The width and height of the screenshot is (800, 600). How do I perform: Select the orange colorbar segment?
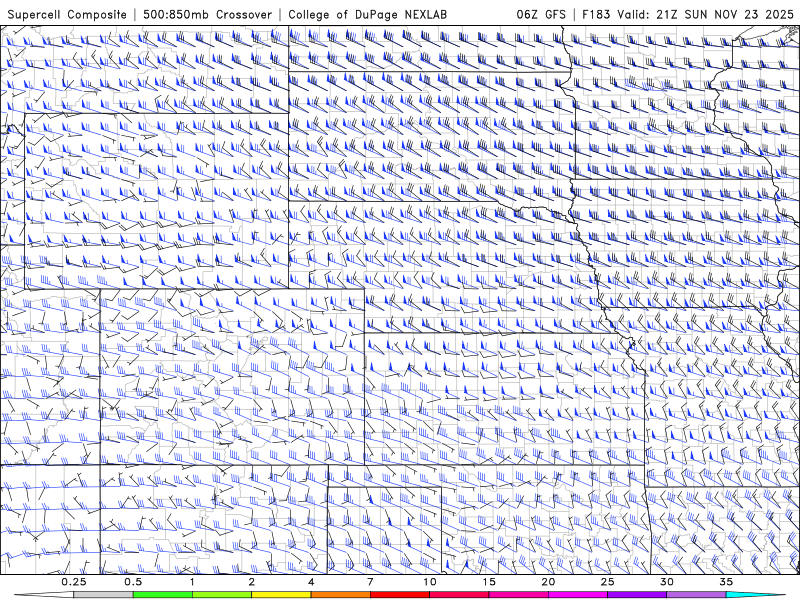click(340, 595)
